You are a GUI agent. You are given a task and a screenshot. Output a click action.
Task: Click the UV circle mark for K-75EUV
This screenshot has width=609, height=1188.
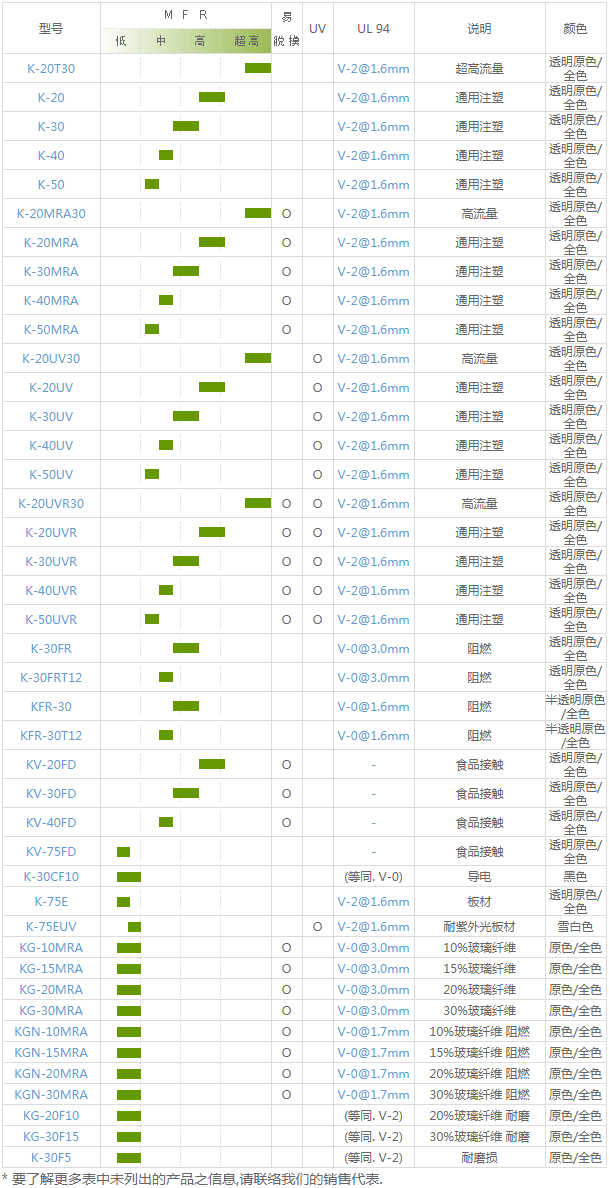pyautogui.click(x=317, y=927)
